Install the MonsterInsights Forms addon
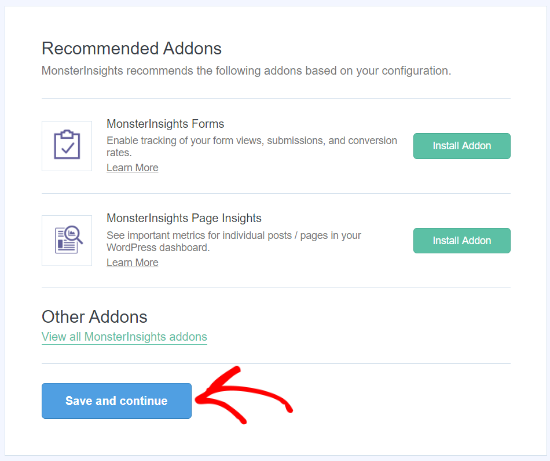 pos(462,146)
